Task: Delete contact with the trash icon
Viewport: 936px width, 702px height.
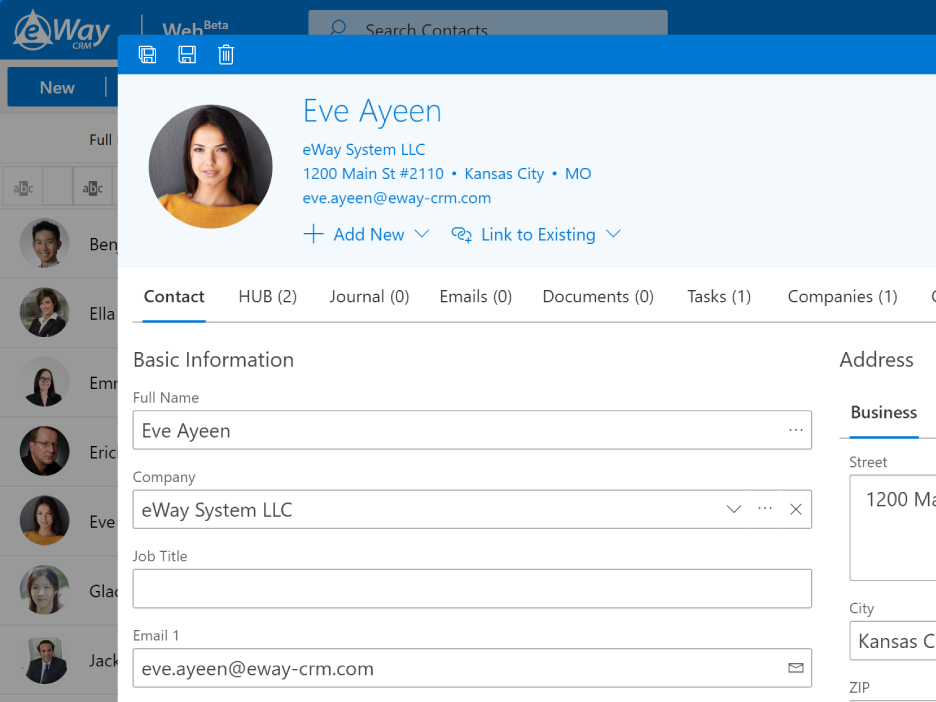Action: tap(226, 54)
